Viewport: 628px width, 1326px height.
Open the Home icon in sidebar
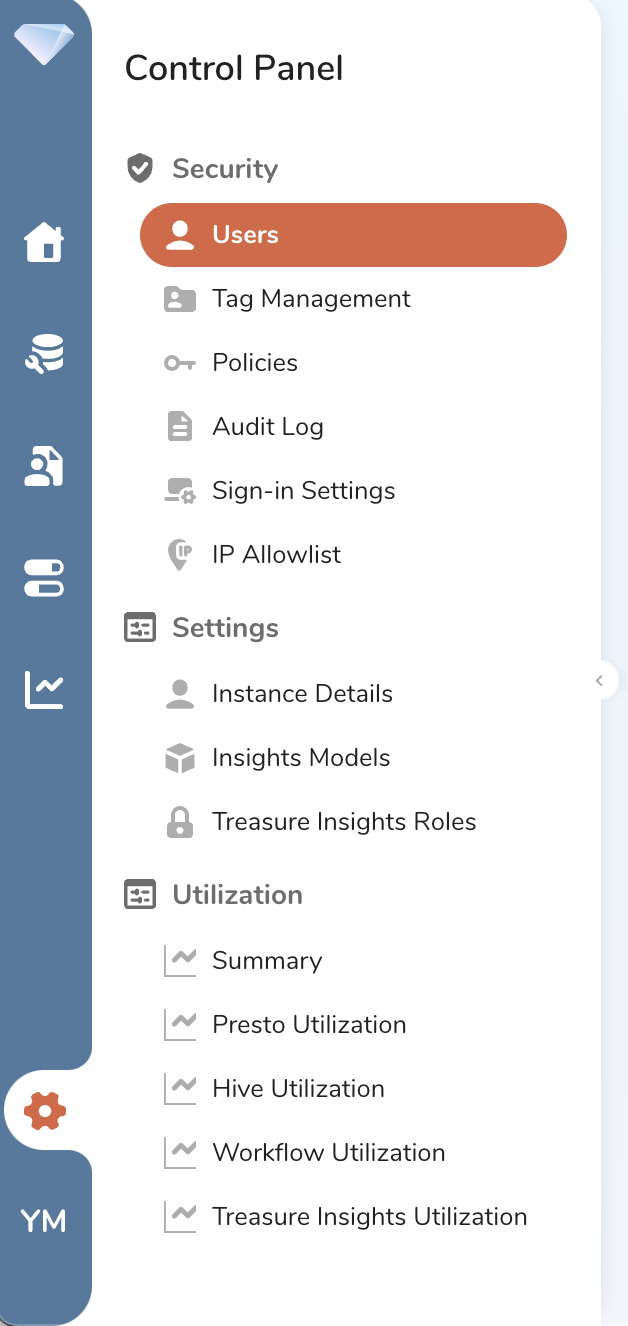[x=44, y=242]
